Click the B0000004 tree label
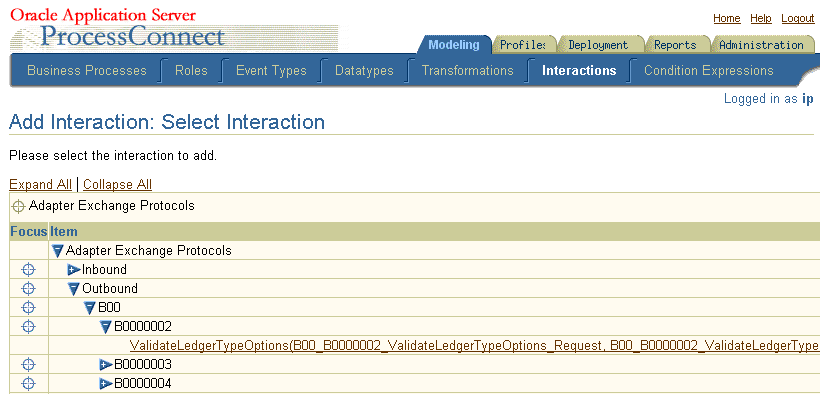The height and width of the screenshot is (394, 820). pos(143,383)
